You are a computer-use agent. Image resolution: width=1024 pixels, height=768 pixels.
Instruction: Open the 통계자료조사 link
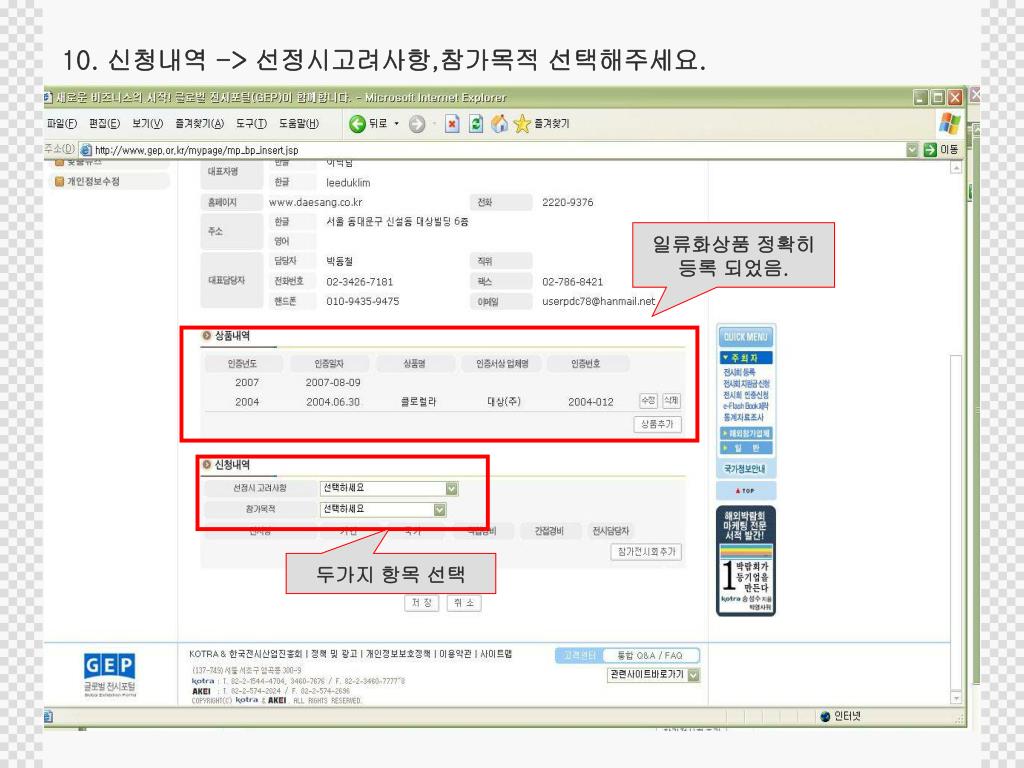pyautogui.click(x=743, y=417)
